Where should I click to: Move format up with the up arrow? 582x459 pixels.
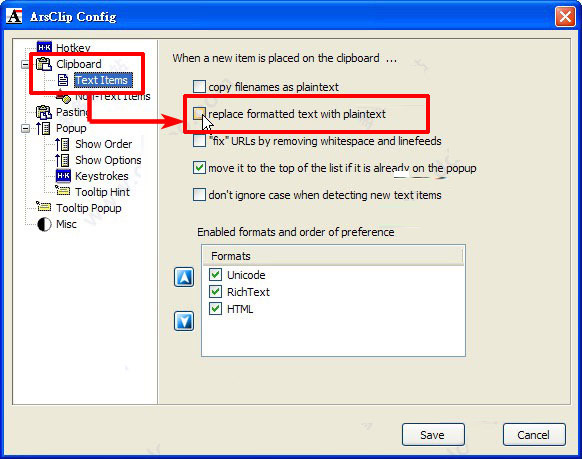click(184, 277)
